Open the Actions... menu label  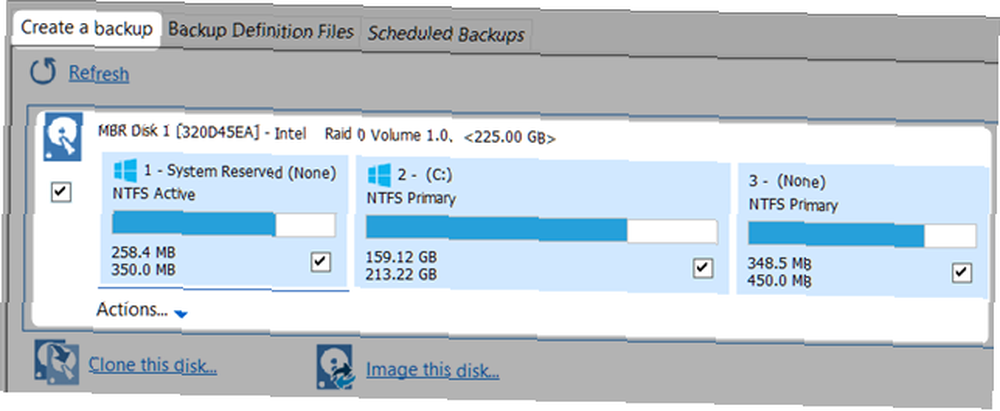[132, 310]
